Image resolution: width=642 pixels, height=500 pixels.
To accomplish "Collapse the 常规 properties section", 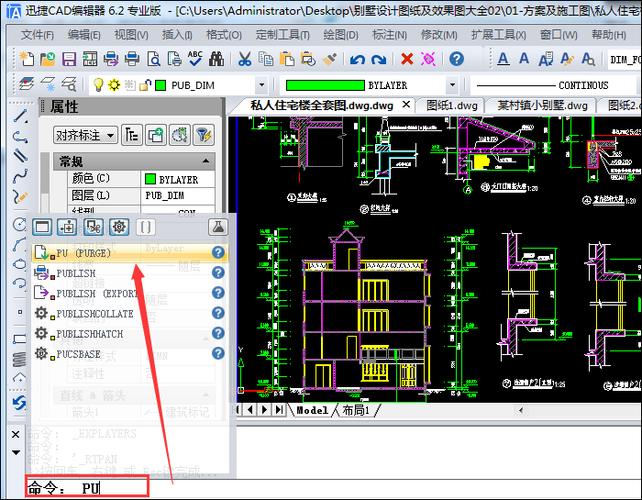I will click(206, 161).
